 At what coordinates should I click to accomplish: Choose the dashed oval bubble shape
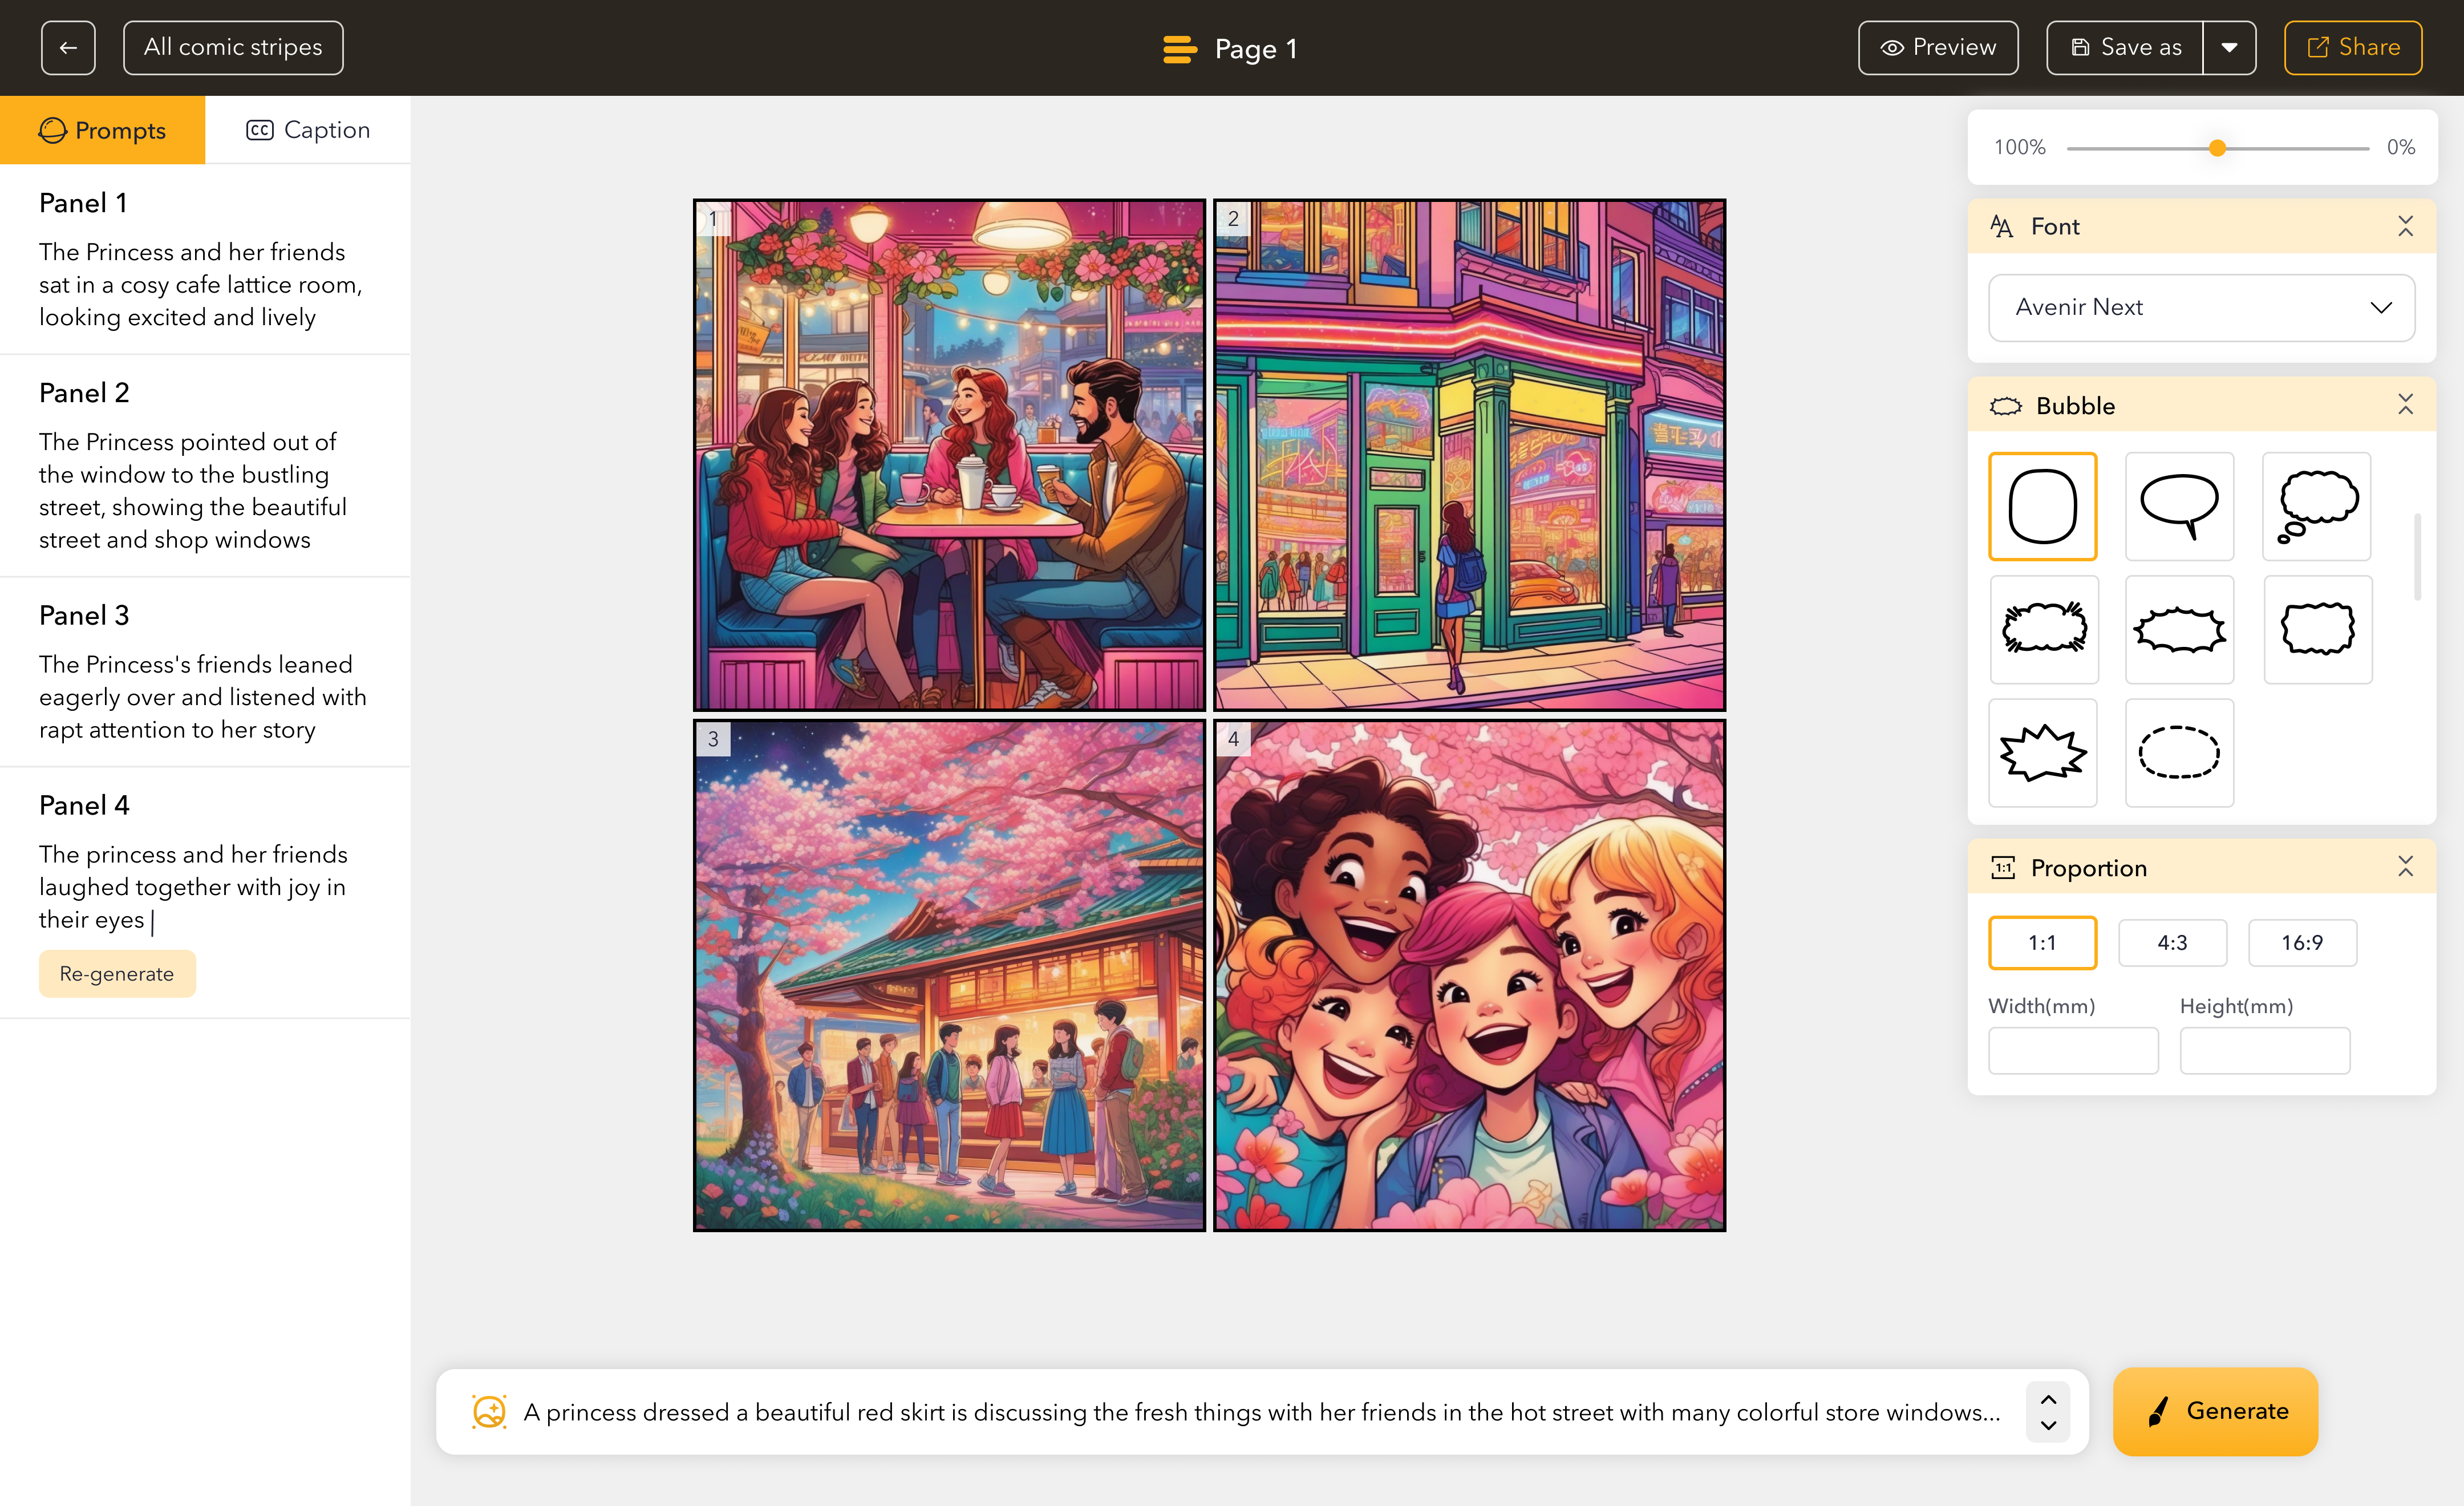[2178, 752]
